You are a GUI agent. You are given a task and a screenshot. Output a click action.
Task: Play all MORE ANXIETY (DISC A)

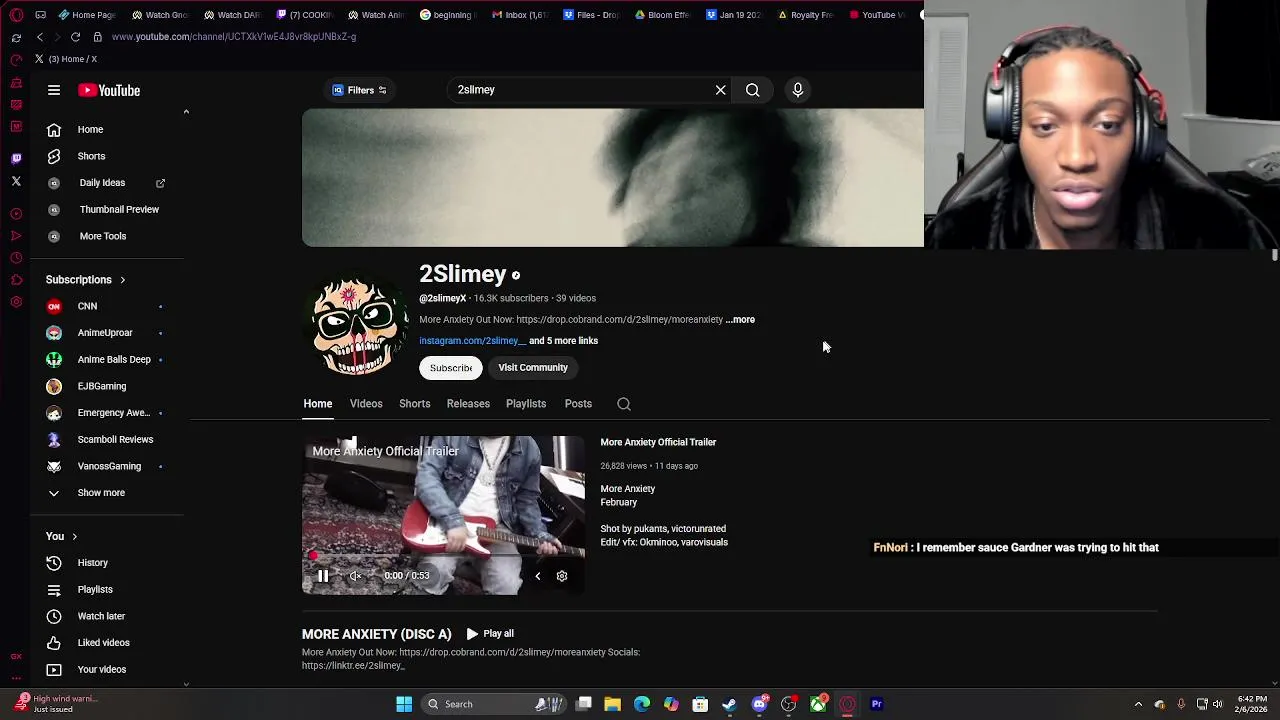tap(490, 634)
